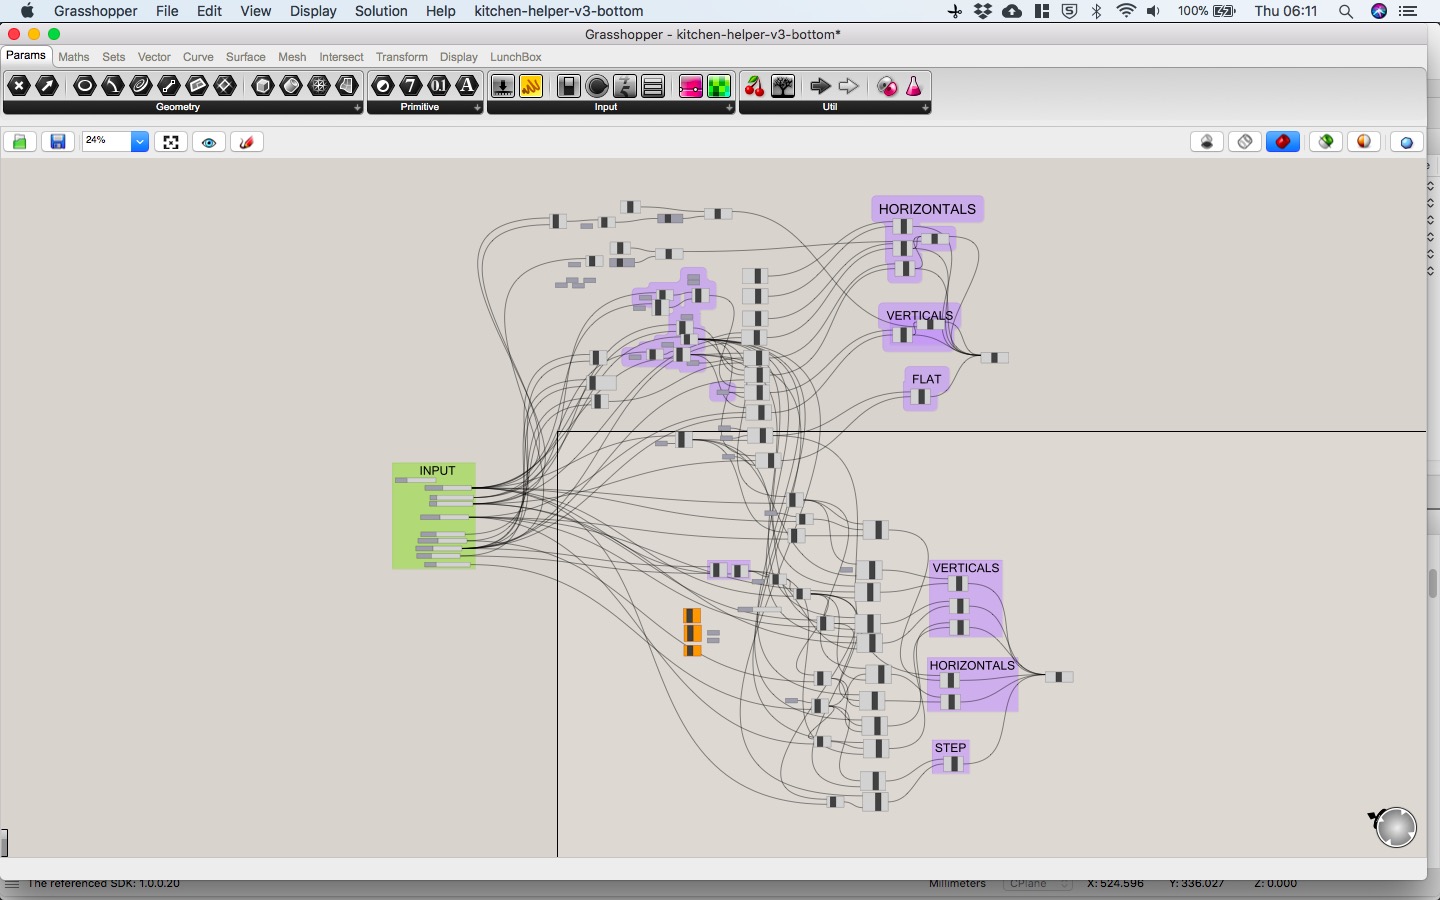Switch to the Maths tab
The width and height of the screenshot is (1440, 900).
[74, 57]
